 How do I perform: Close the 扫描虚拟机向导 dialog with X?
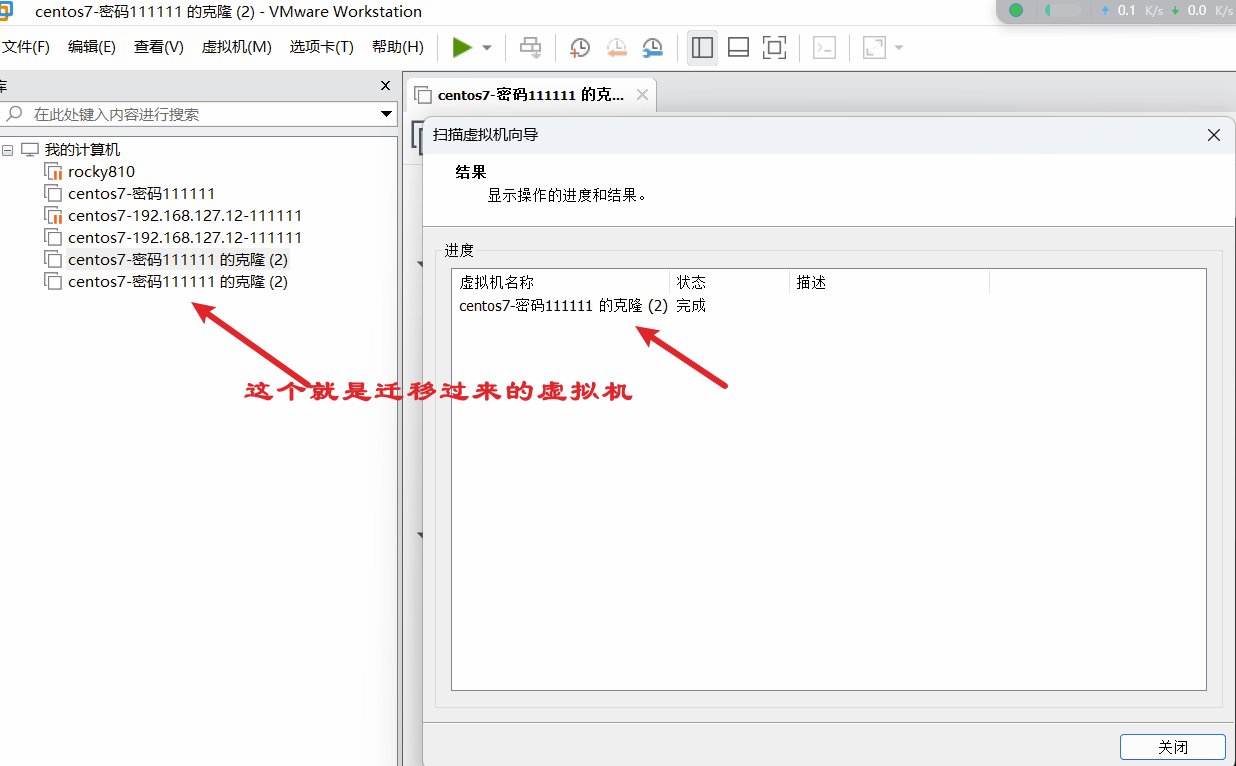click(1214, 135)
